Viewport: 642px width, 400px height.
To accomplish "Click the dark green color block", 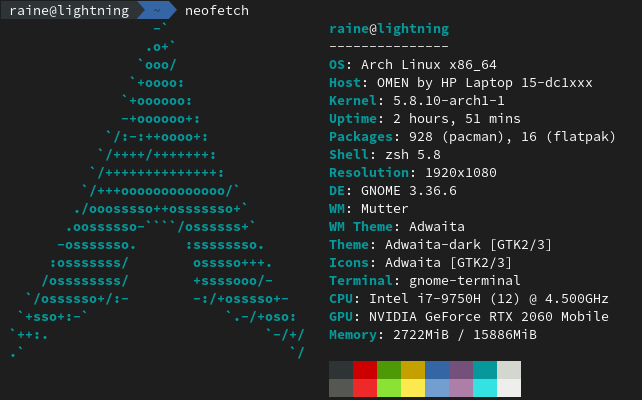I will 389,370.
